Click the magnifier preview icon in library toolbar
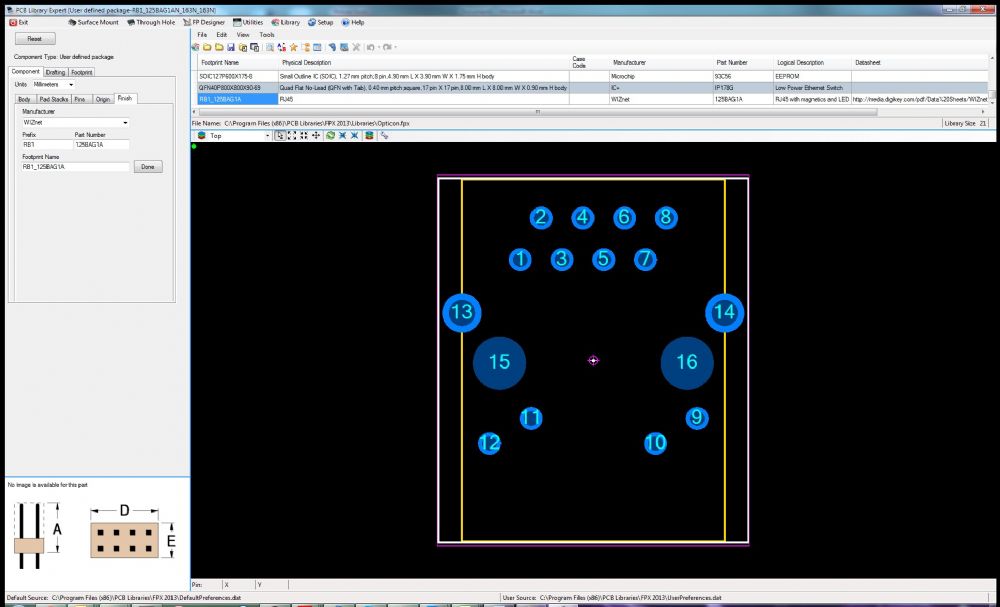The image size is (1000, 607). click(x=270, y=47)
